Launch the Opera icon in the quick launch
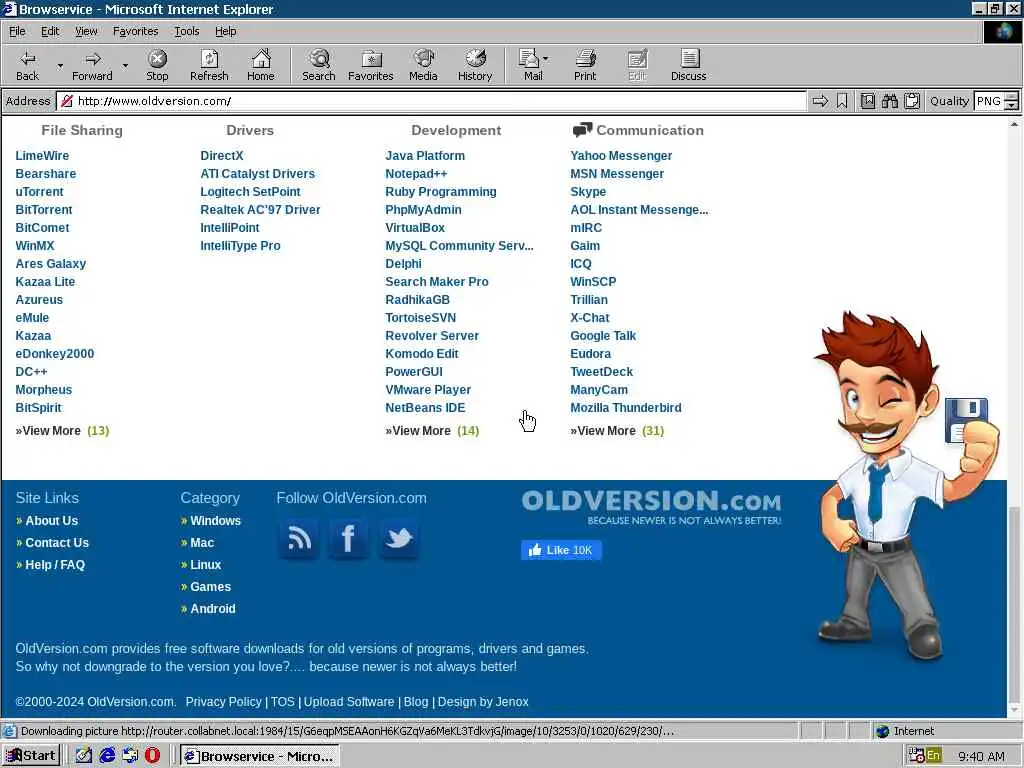This screenshot has height=768, width=1024. point(152,756)
